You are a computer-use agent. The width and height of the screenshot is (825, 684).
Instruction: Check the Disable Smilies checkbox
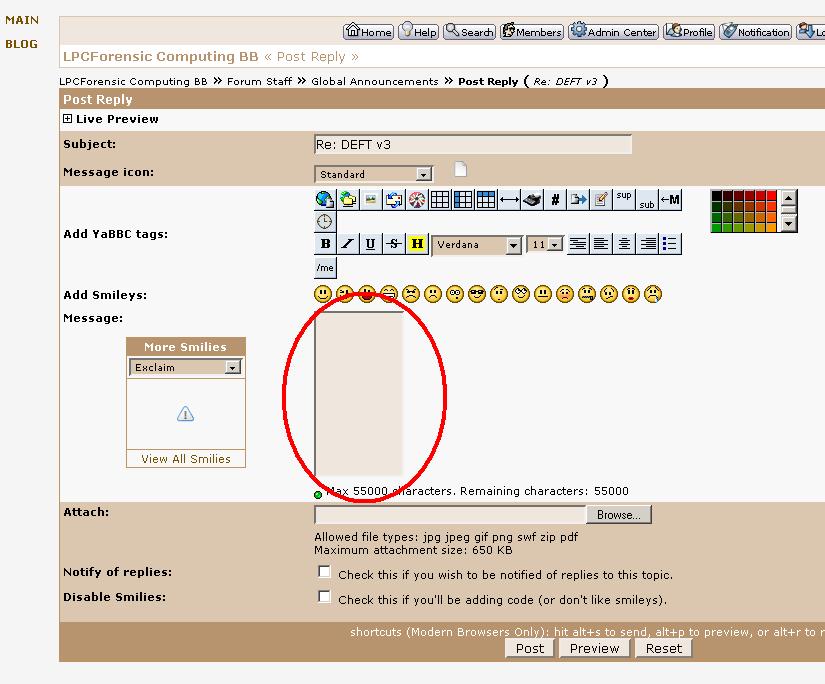point(324,597)
